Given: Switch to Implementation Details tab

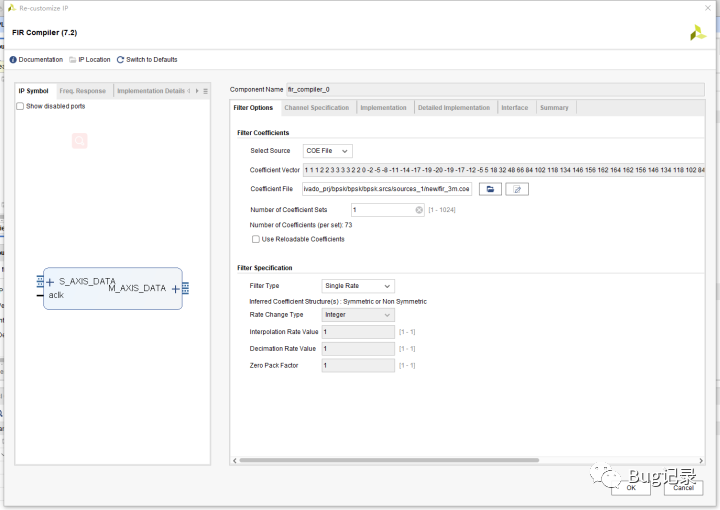Looking at the screenshot, I should coord(151,91).
